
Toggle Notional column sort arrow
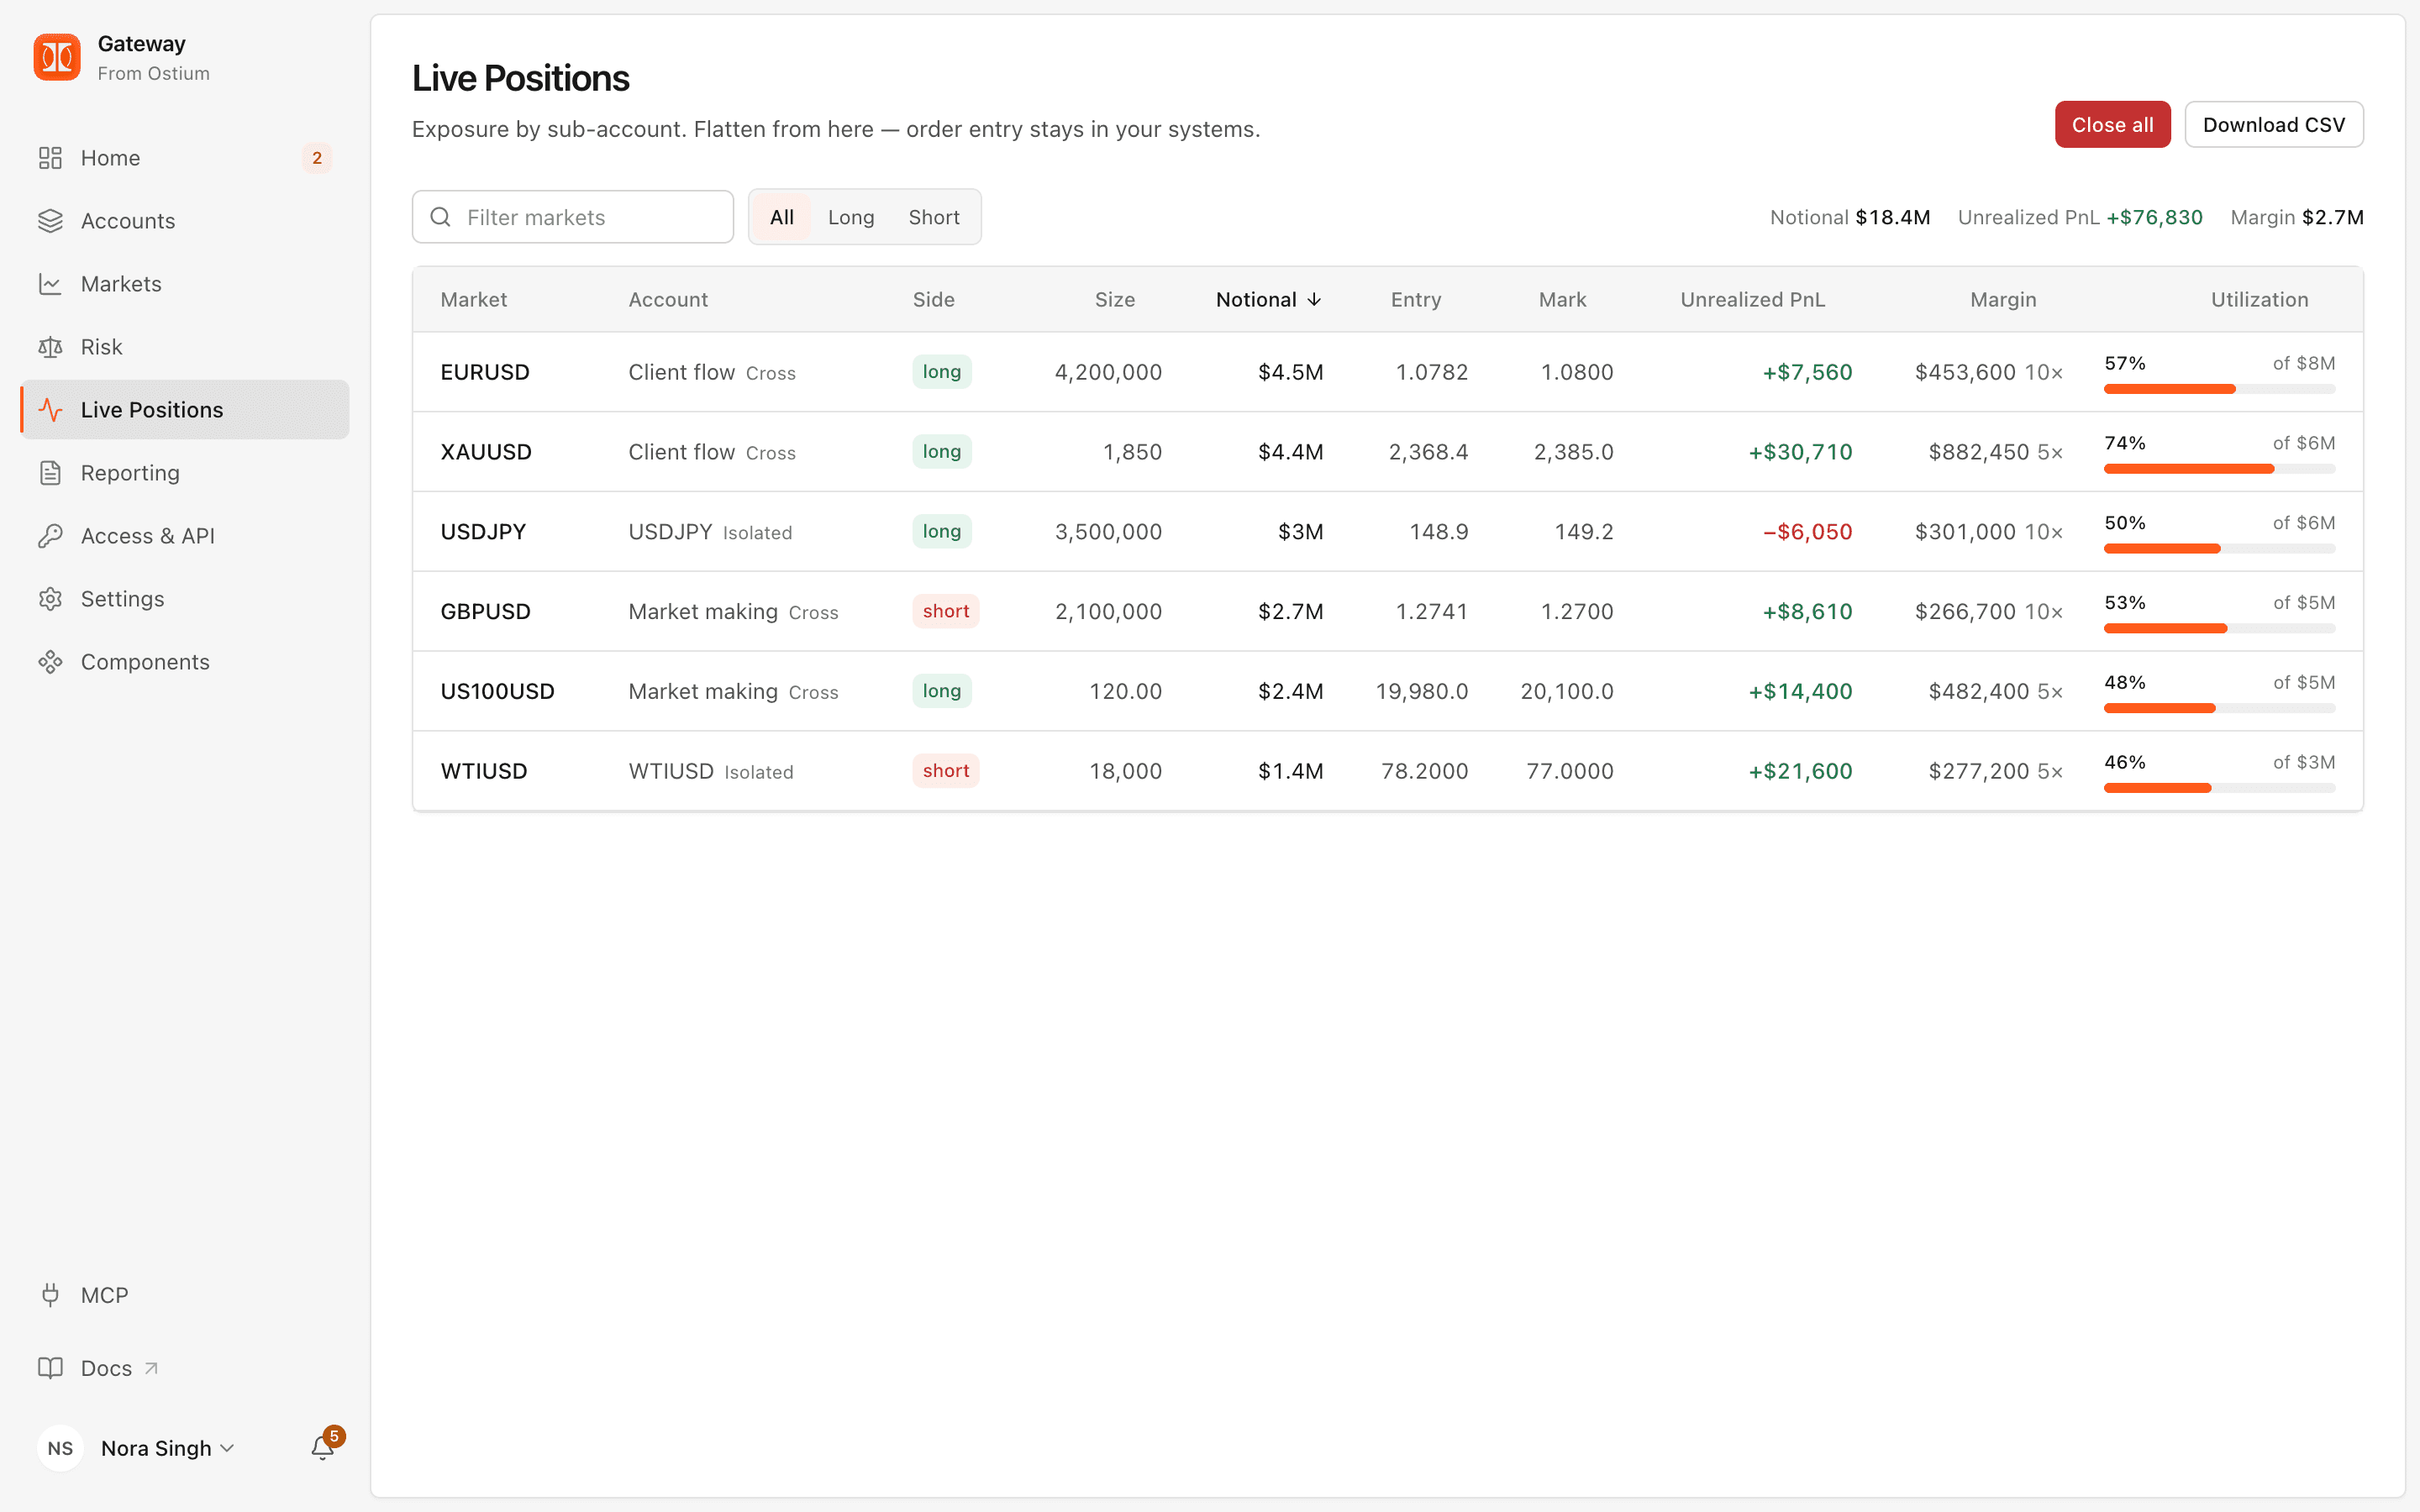pos(1314,300)
